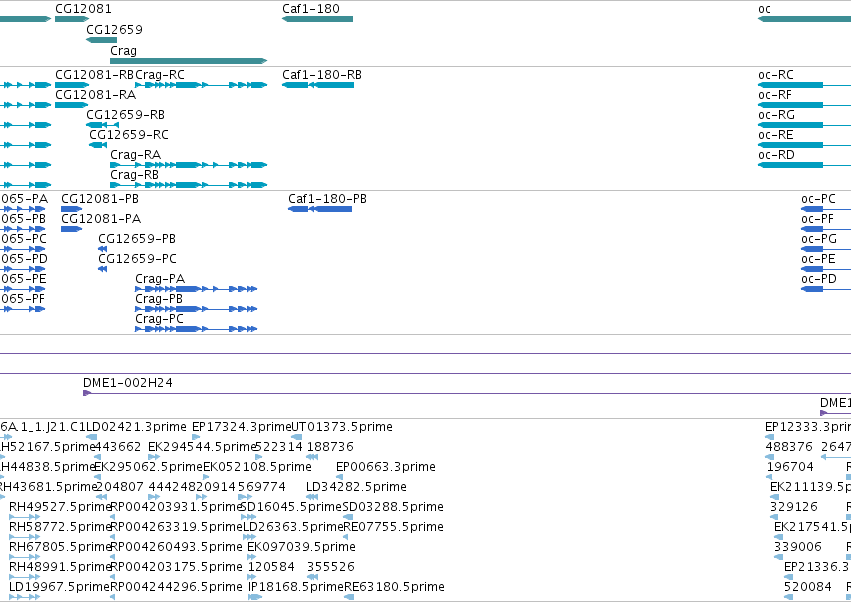Screen dimensions: 851x602
Task: Open the oc-RG transcript label
Action: coord(776,115)
